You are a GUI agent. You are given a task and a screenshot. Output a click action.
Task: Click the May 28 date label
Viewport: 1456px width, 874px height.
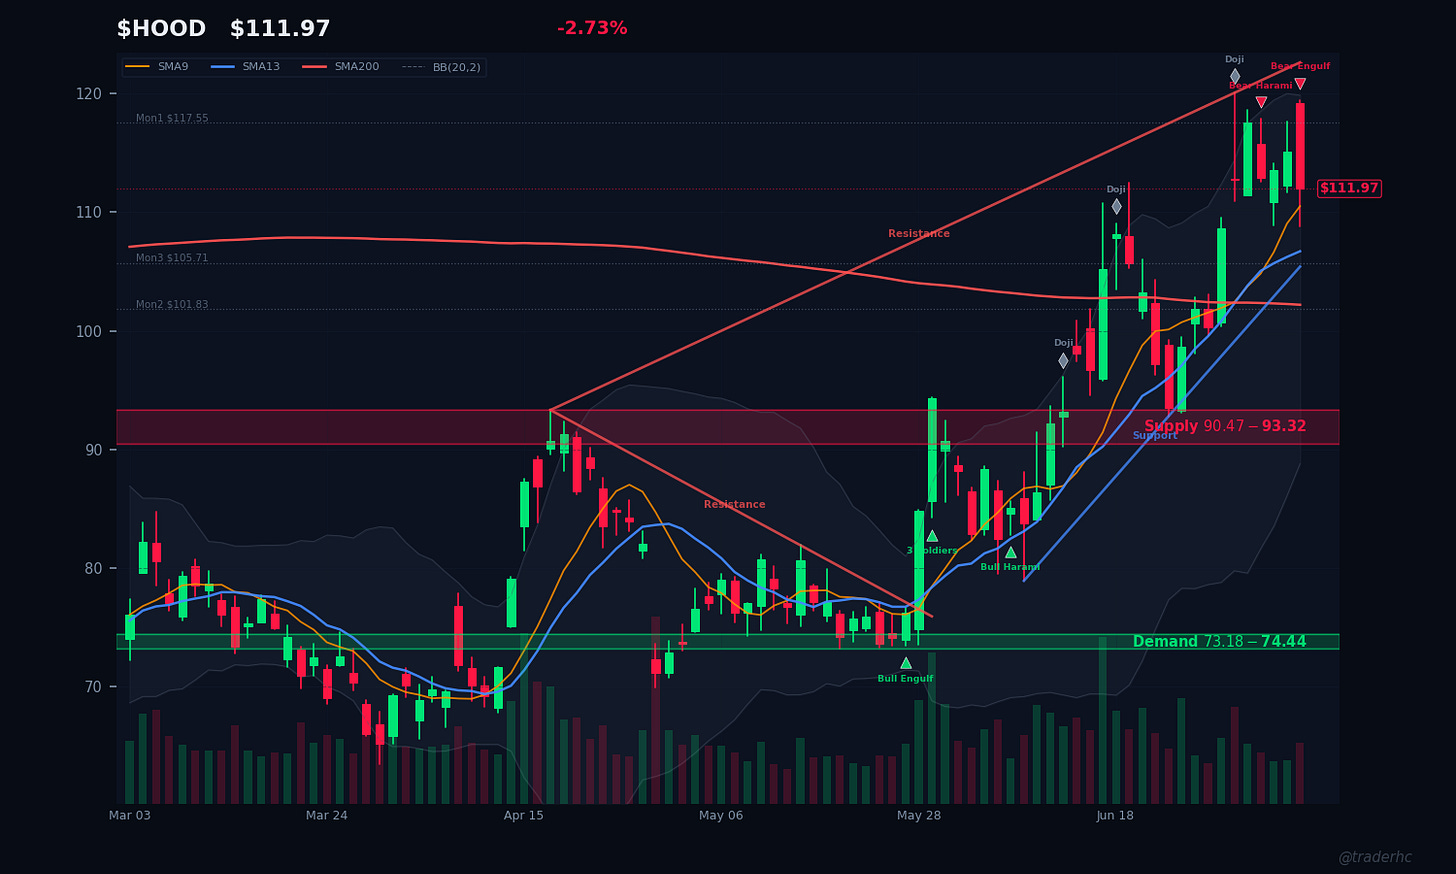919,816
